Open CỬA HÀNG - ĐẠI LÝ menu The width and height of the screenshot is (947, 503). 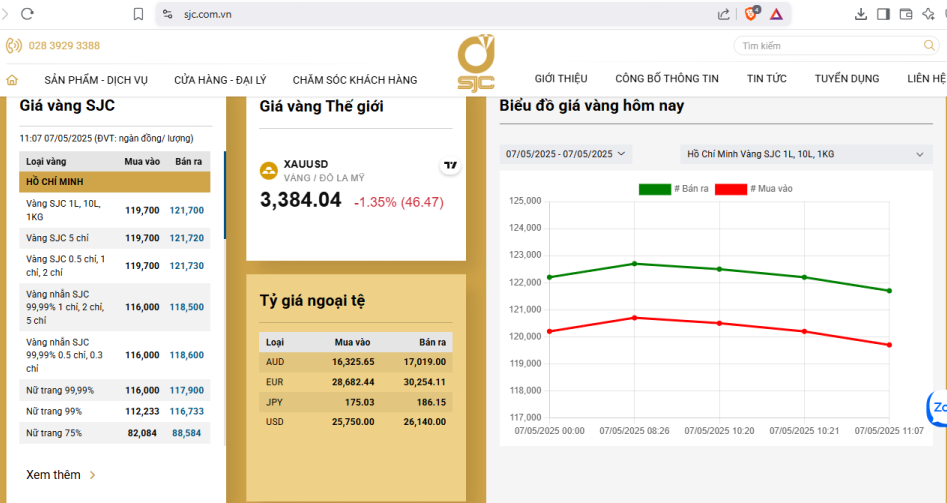220,80
